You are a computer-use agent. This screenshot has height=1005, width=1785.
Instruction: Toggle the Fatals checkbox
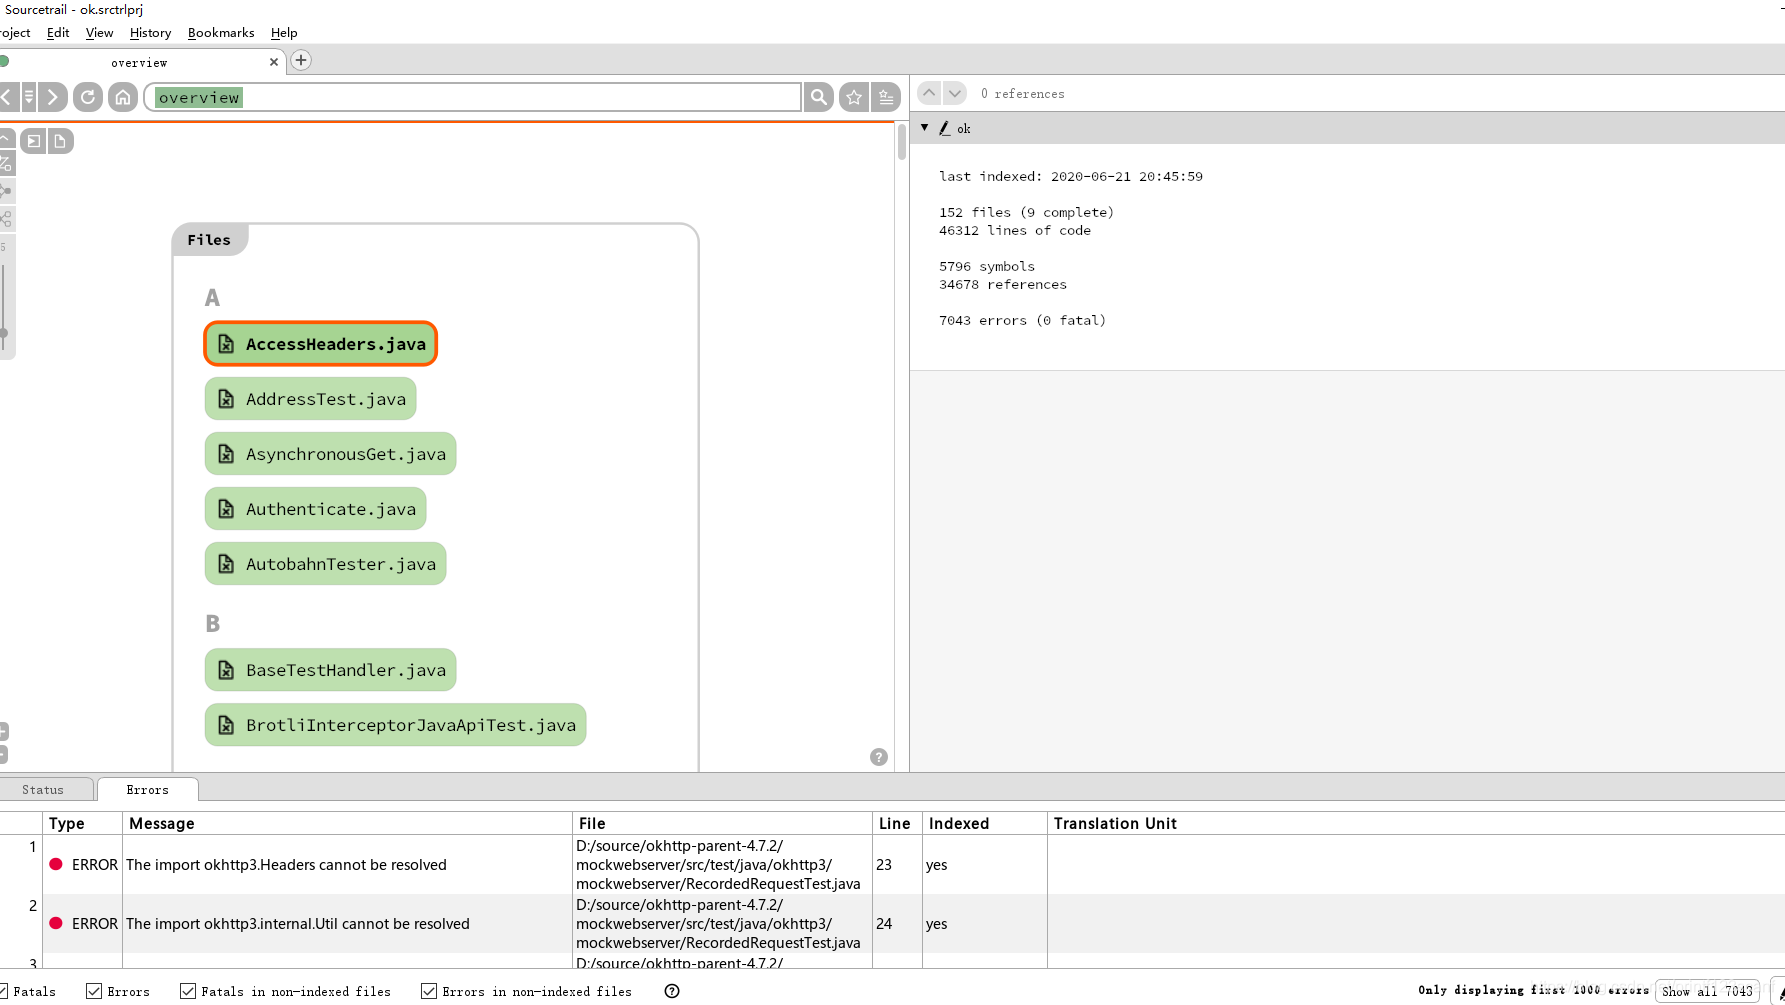(x=3, y=991)
